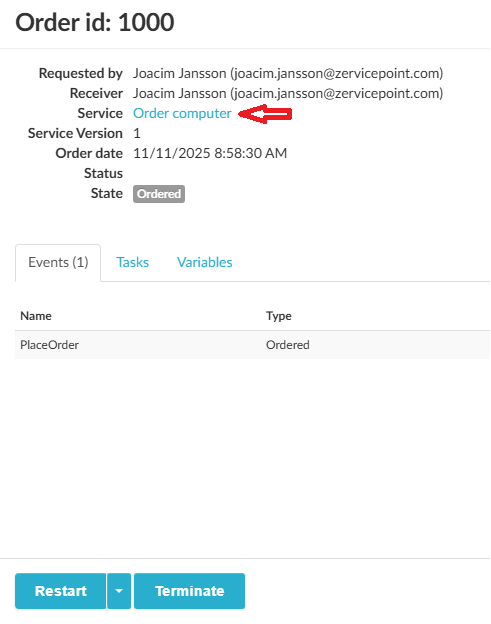Click the Service Version value 1

137,133
